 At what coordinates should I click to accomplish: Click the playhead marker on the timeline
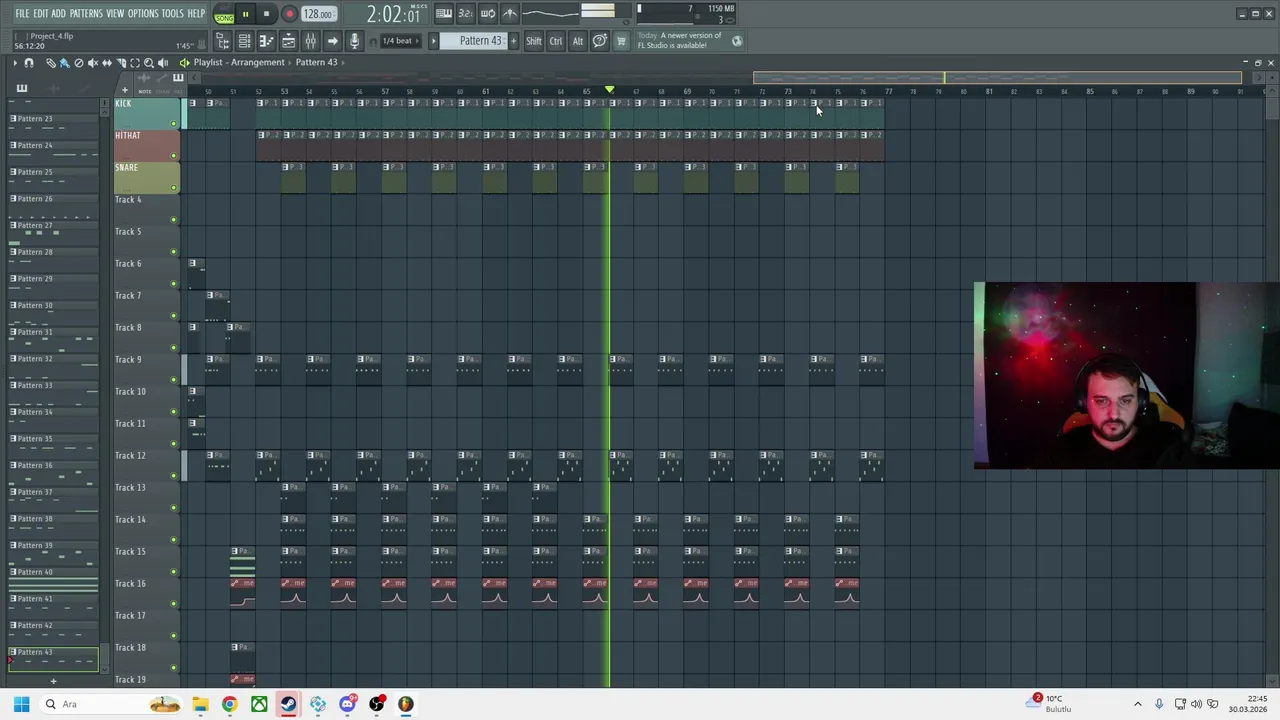click(x=610, y=90)
